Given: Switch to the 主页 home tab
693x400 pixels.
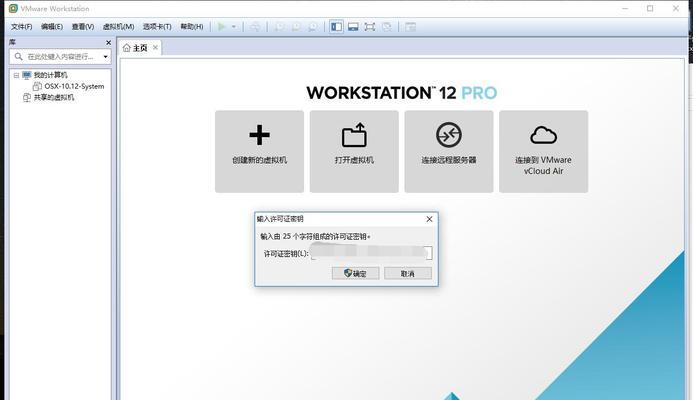Looking at the screenshot, I should (140, 48).
